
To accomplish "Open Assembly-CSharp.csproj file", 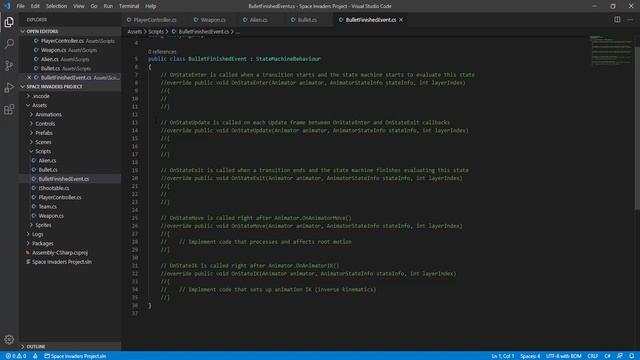I will (x=70, y=253).
